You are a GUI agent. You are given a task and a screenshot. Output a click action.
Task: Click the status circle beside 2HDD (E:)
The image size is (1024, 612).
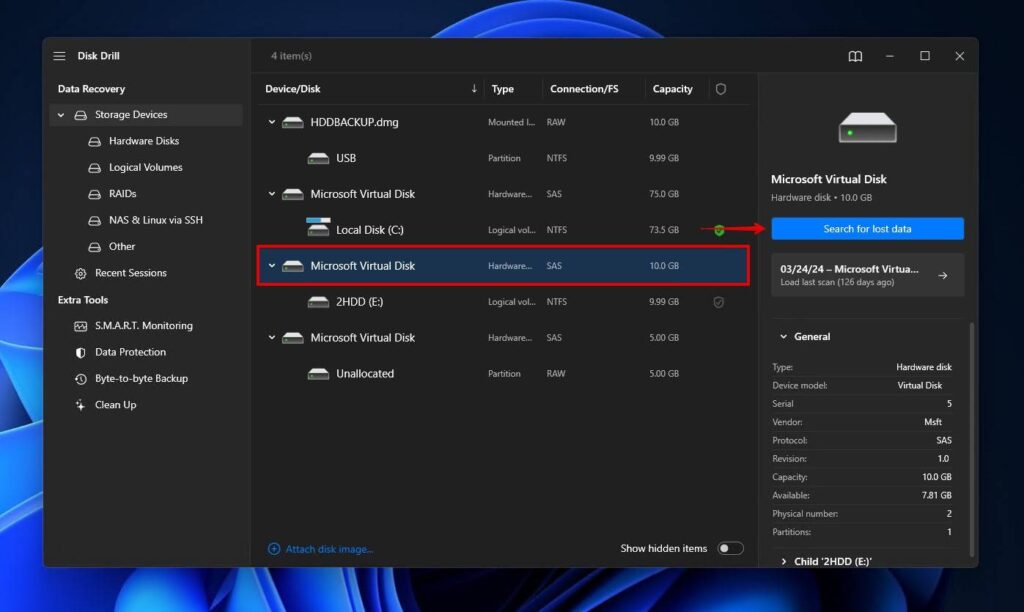[x=718, y=301]
